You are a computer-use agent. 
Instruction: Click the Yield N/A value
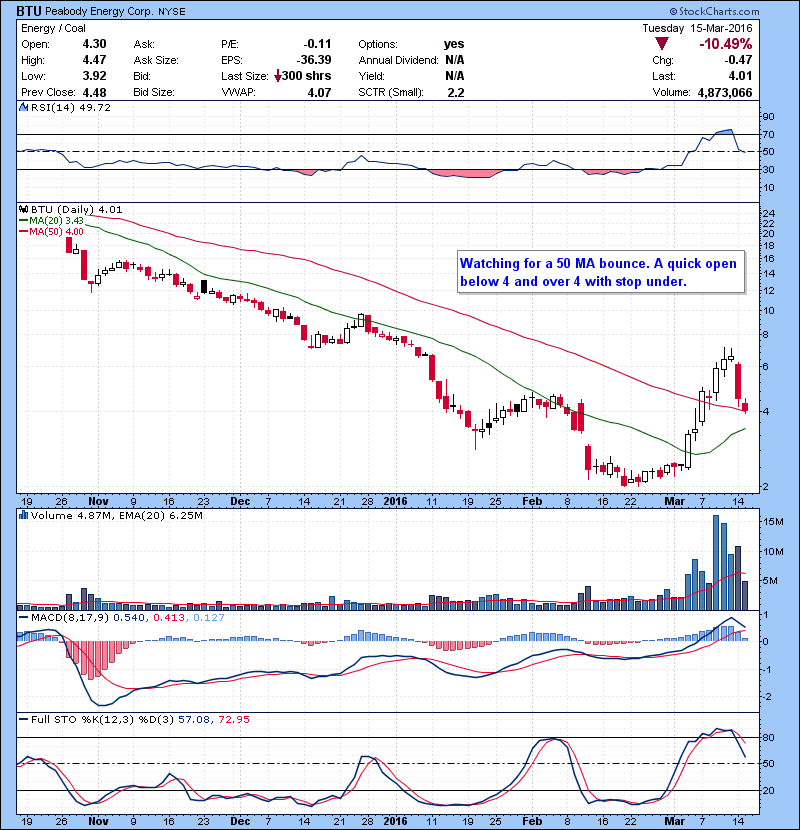(454, 76)
